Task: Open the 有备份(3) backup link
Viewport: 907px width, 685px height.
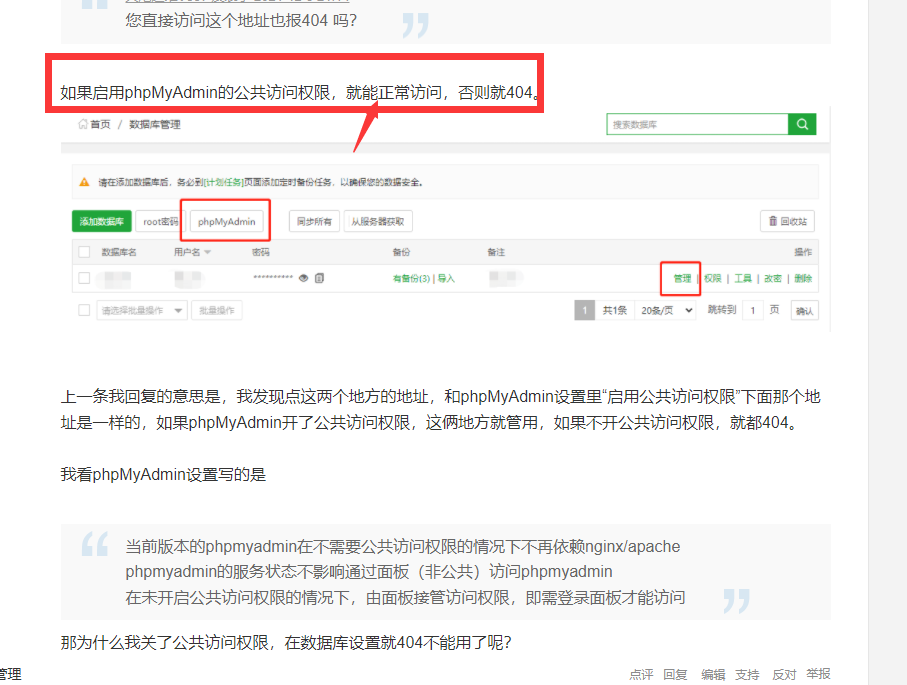Action: coord(411,278)
